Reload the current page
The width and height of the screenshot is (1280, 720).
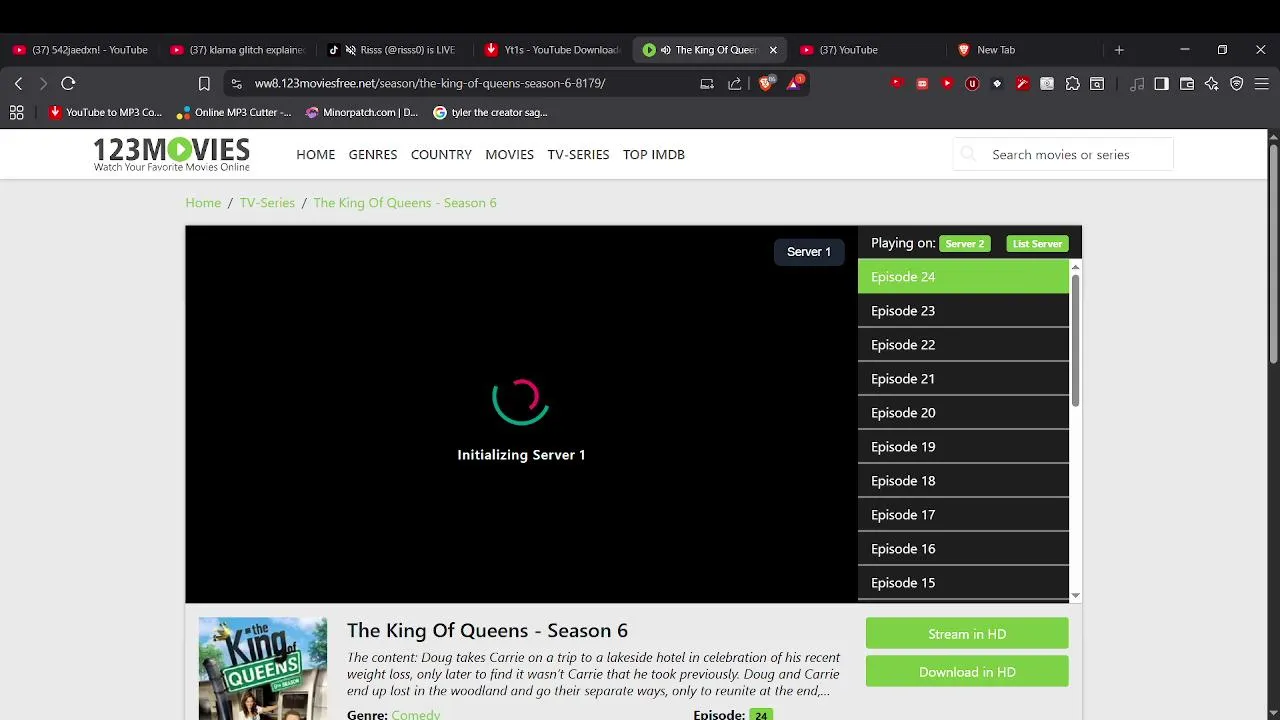pyautogui.click(x=68, y=84)
